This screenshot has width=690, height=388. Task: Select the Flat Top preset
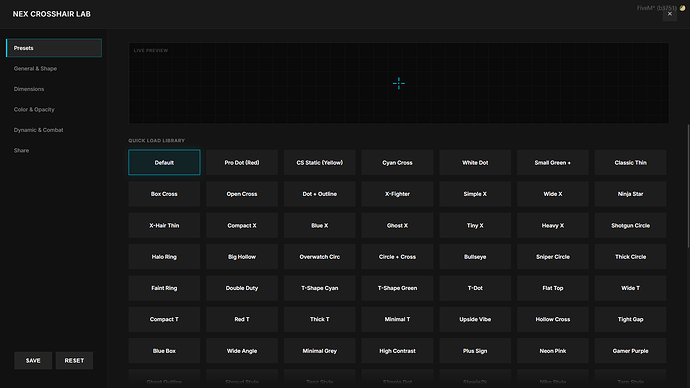click(553, 288)
